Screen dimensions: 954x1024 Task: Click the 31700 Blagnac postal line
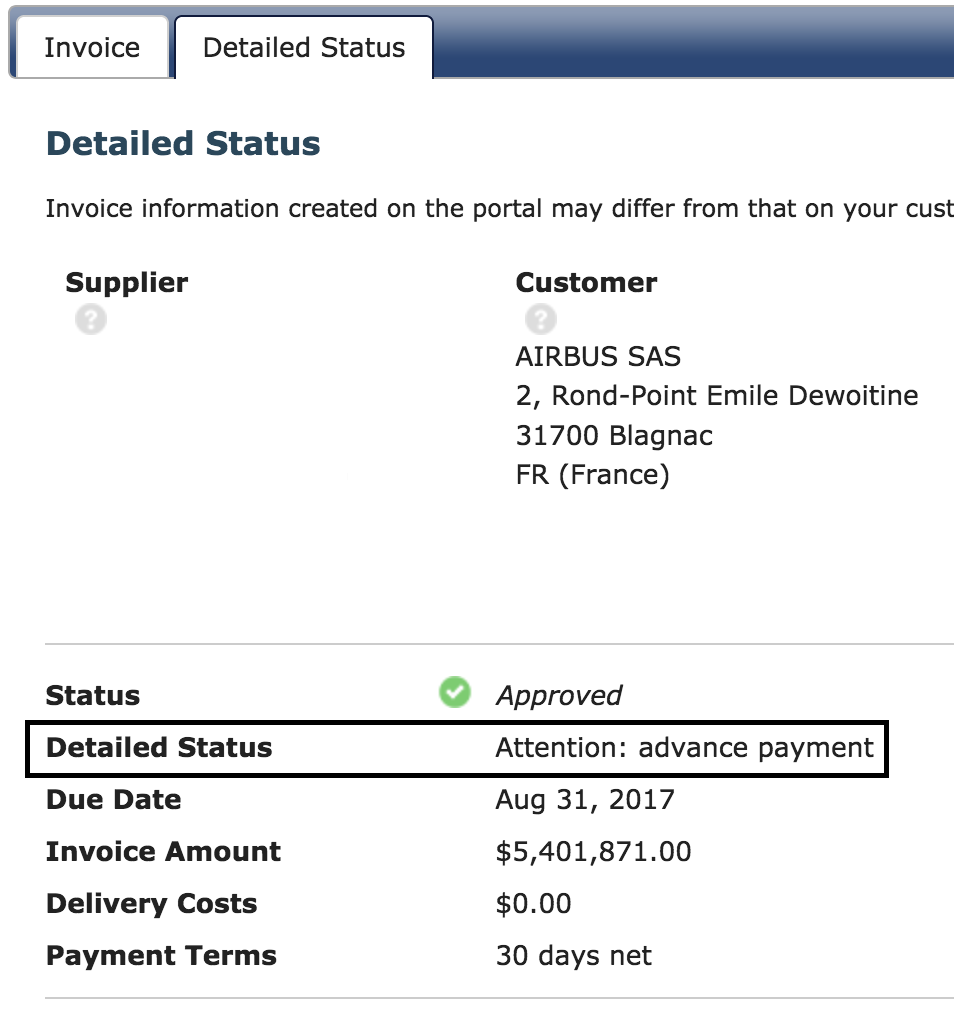click(x=614, y=435)
